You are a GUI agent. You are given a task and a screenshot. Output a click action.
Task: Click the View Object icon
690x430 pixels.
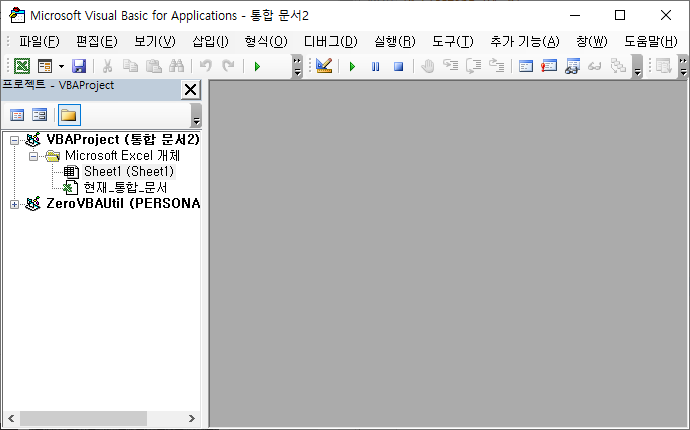tap(40, 115)
